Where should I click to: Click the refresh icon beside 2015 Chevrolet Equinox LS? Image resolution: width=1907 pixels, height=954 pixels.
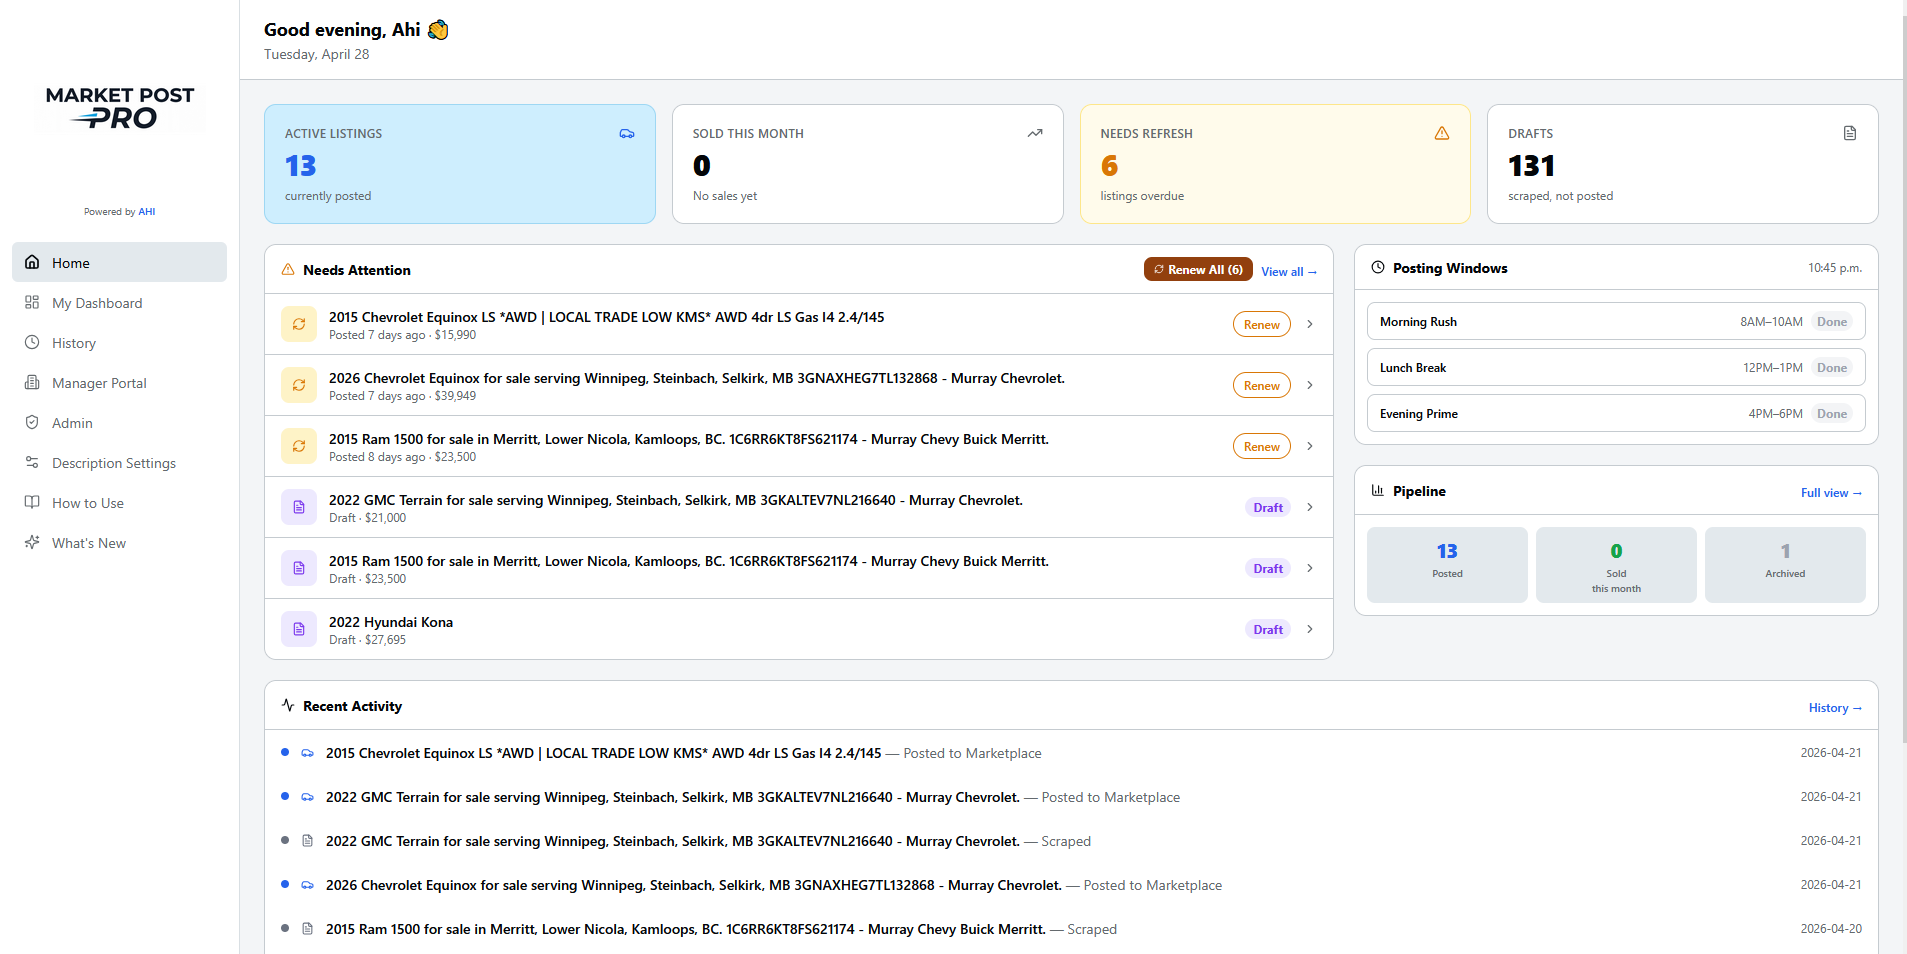point(298,324)
